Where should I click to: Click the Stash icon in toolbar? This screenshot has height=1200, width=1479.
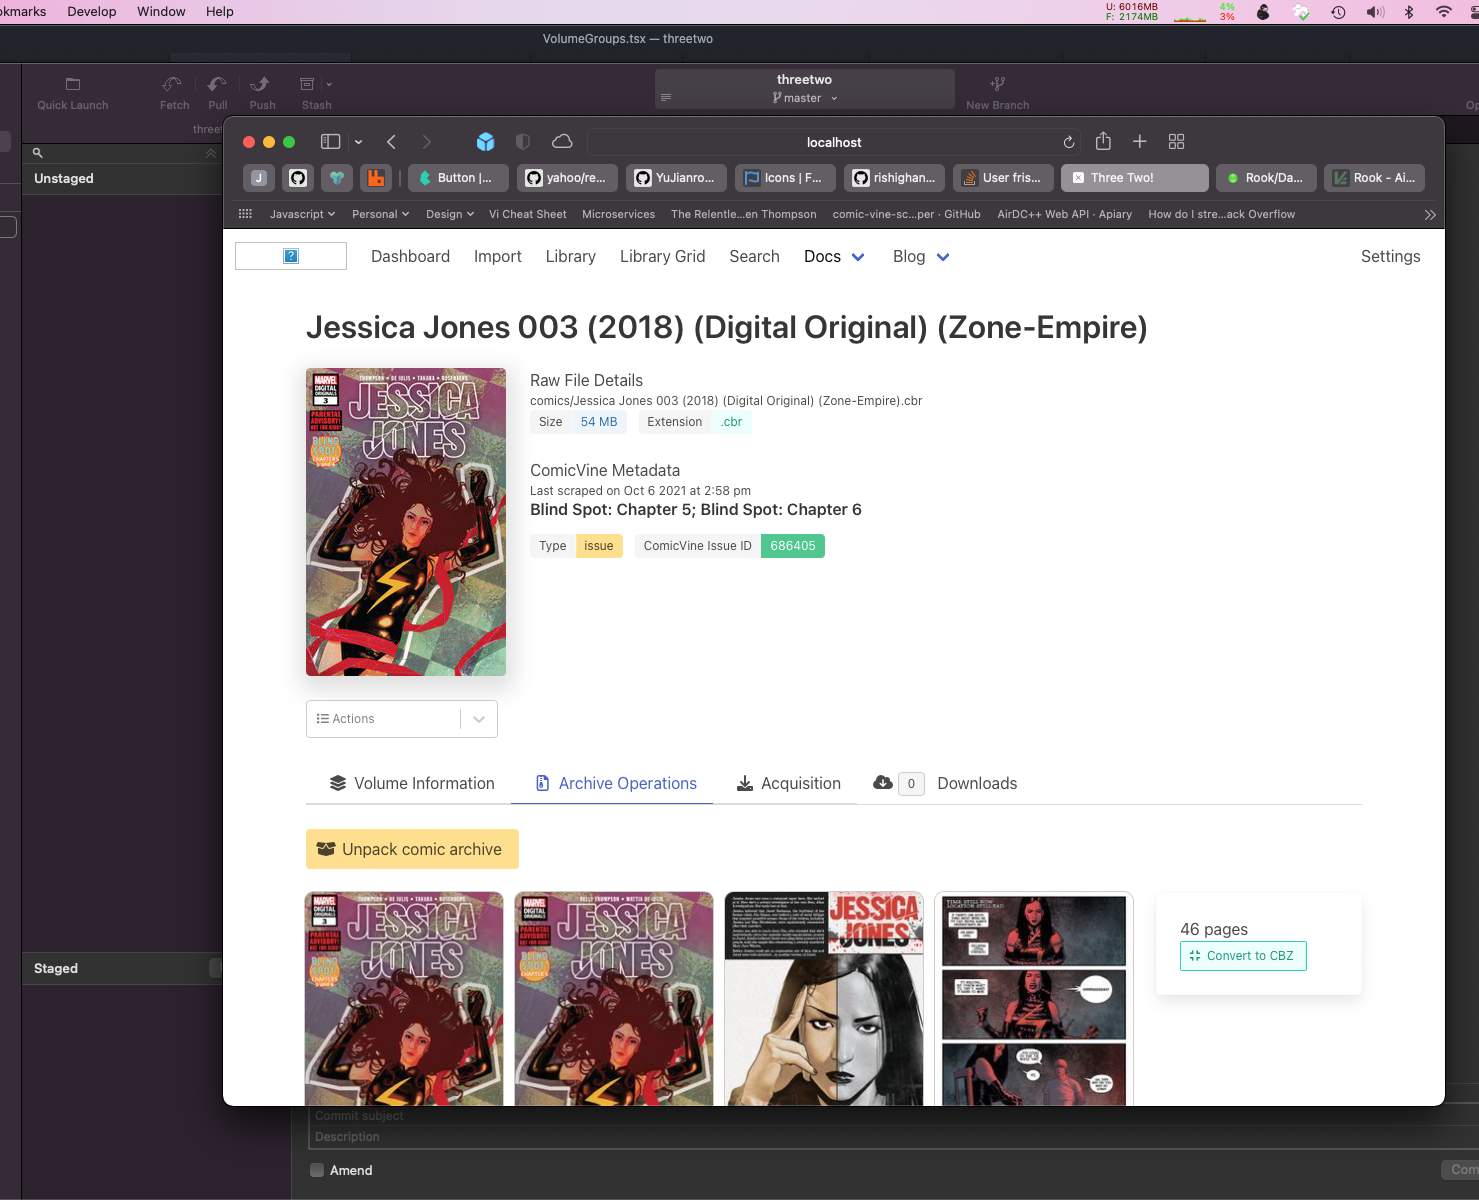[308, 85]
